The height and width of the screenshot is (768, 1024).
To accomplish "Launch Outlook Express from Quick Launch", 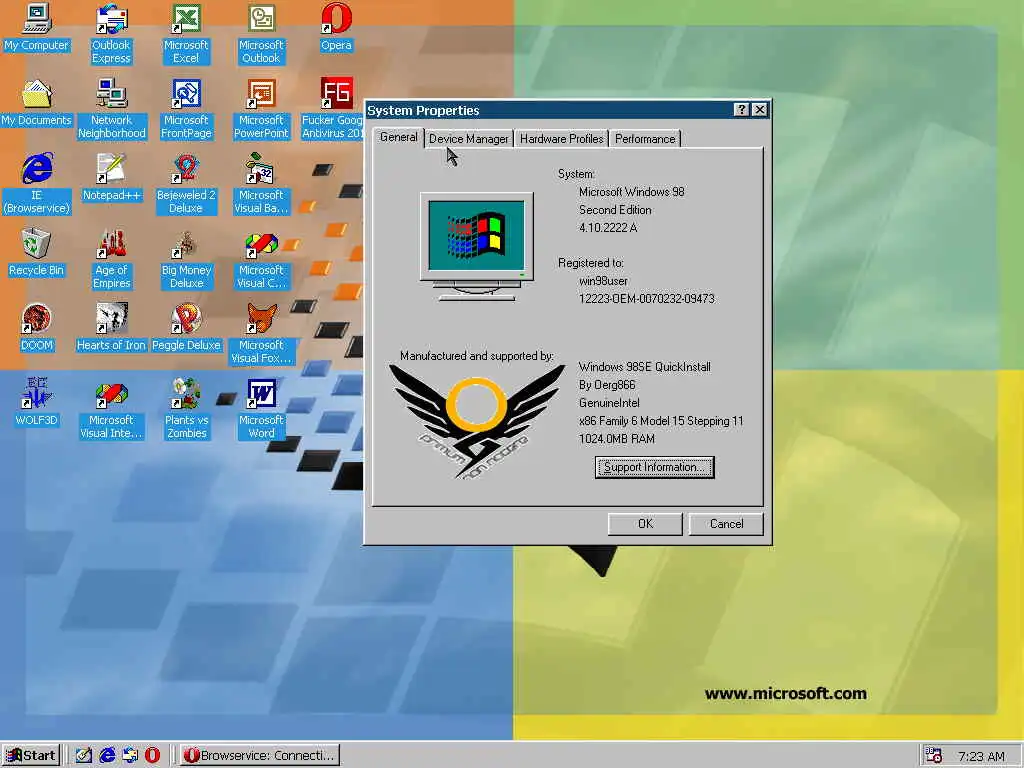I will (129, 755).
